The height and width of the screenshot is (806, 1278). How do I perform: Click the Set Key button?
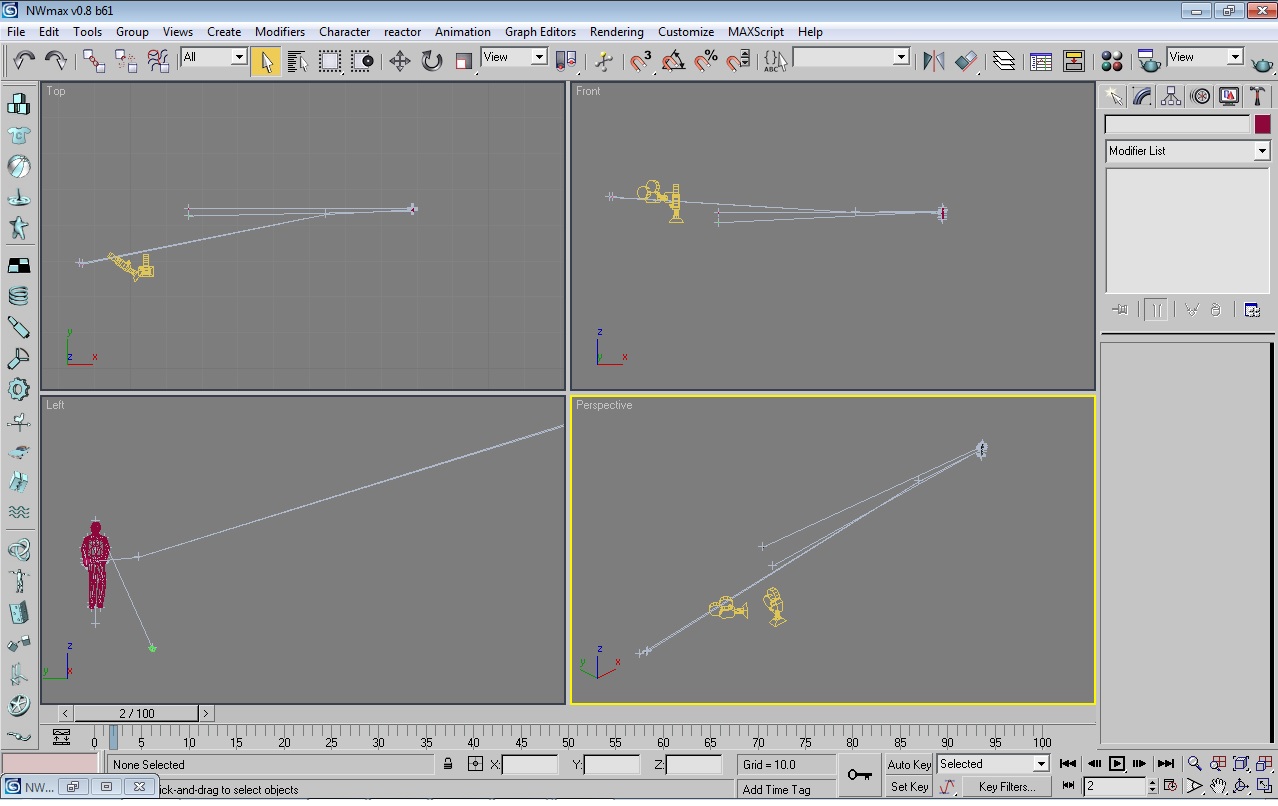pos(909,787)
